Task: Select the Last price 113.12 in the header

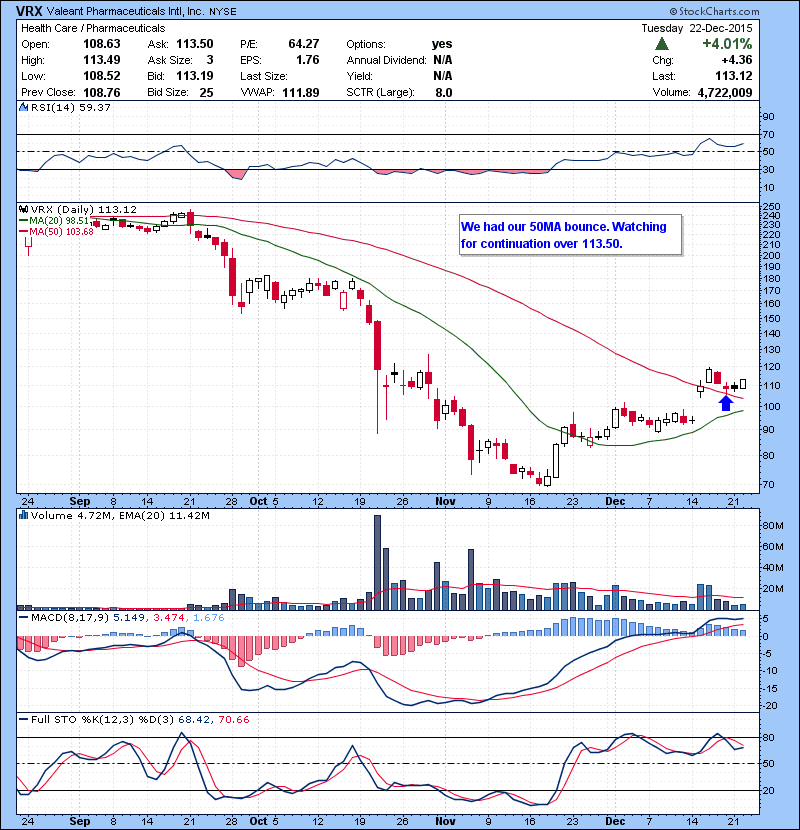Action: pyautogui.click(x=734, y=76)
